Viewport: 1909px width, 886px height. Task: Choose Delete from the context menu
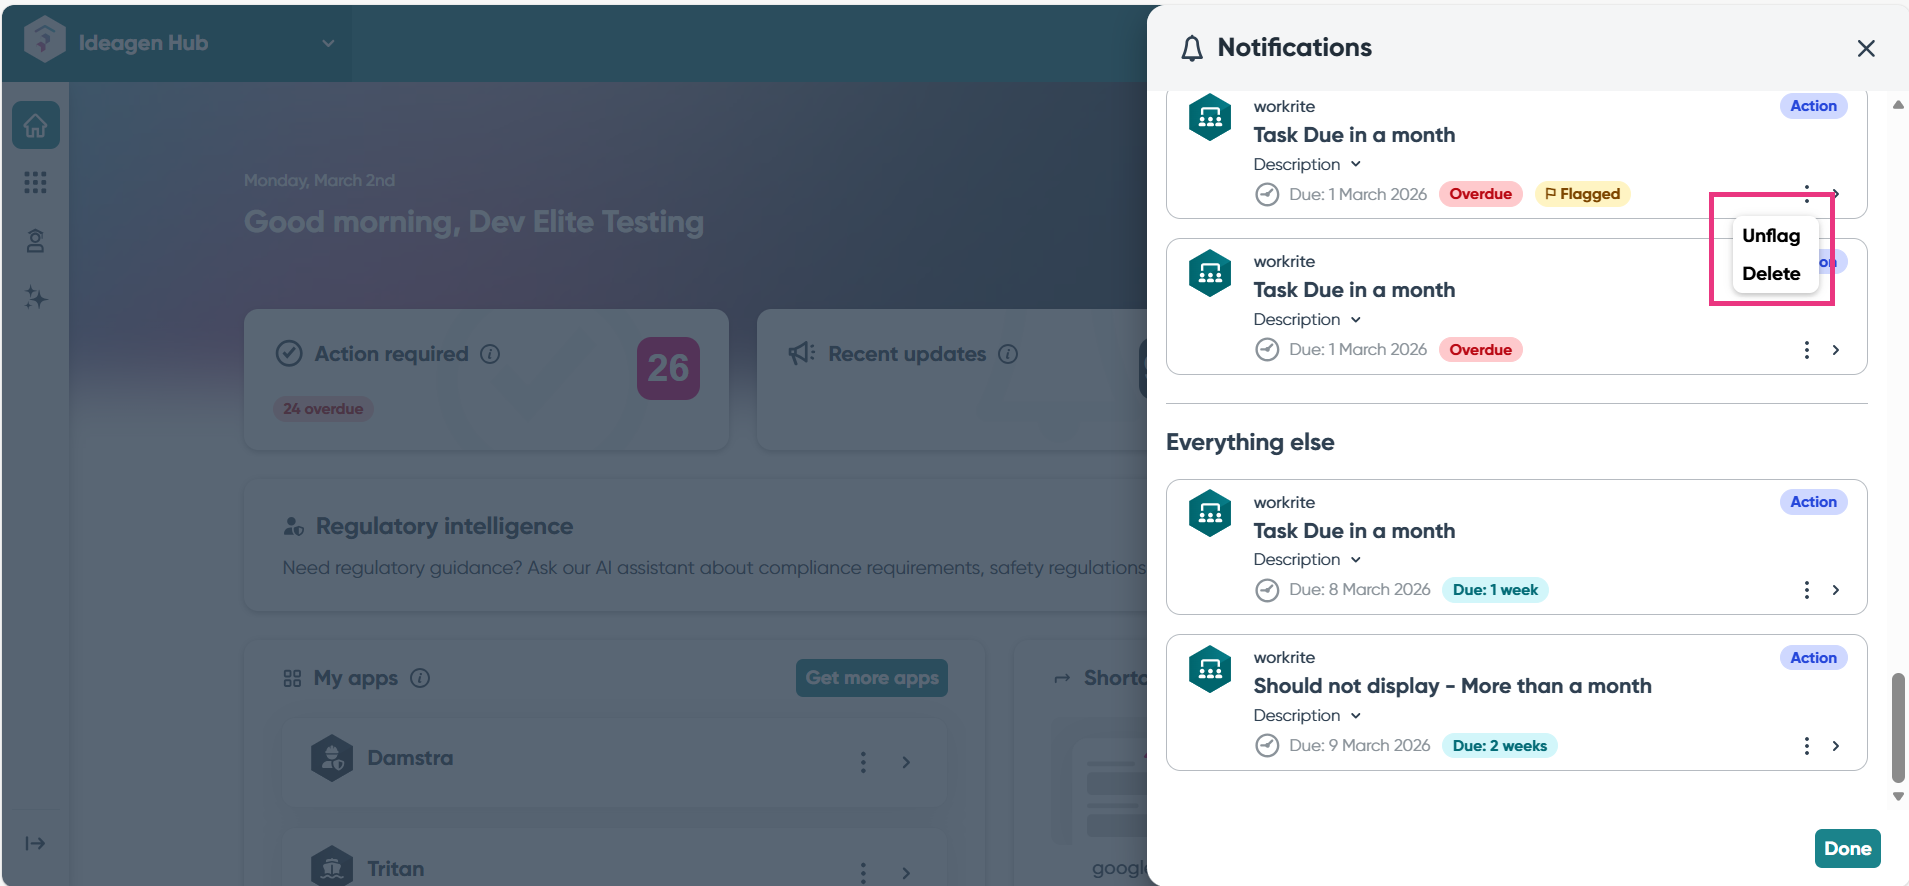pos(1770,274)
